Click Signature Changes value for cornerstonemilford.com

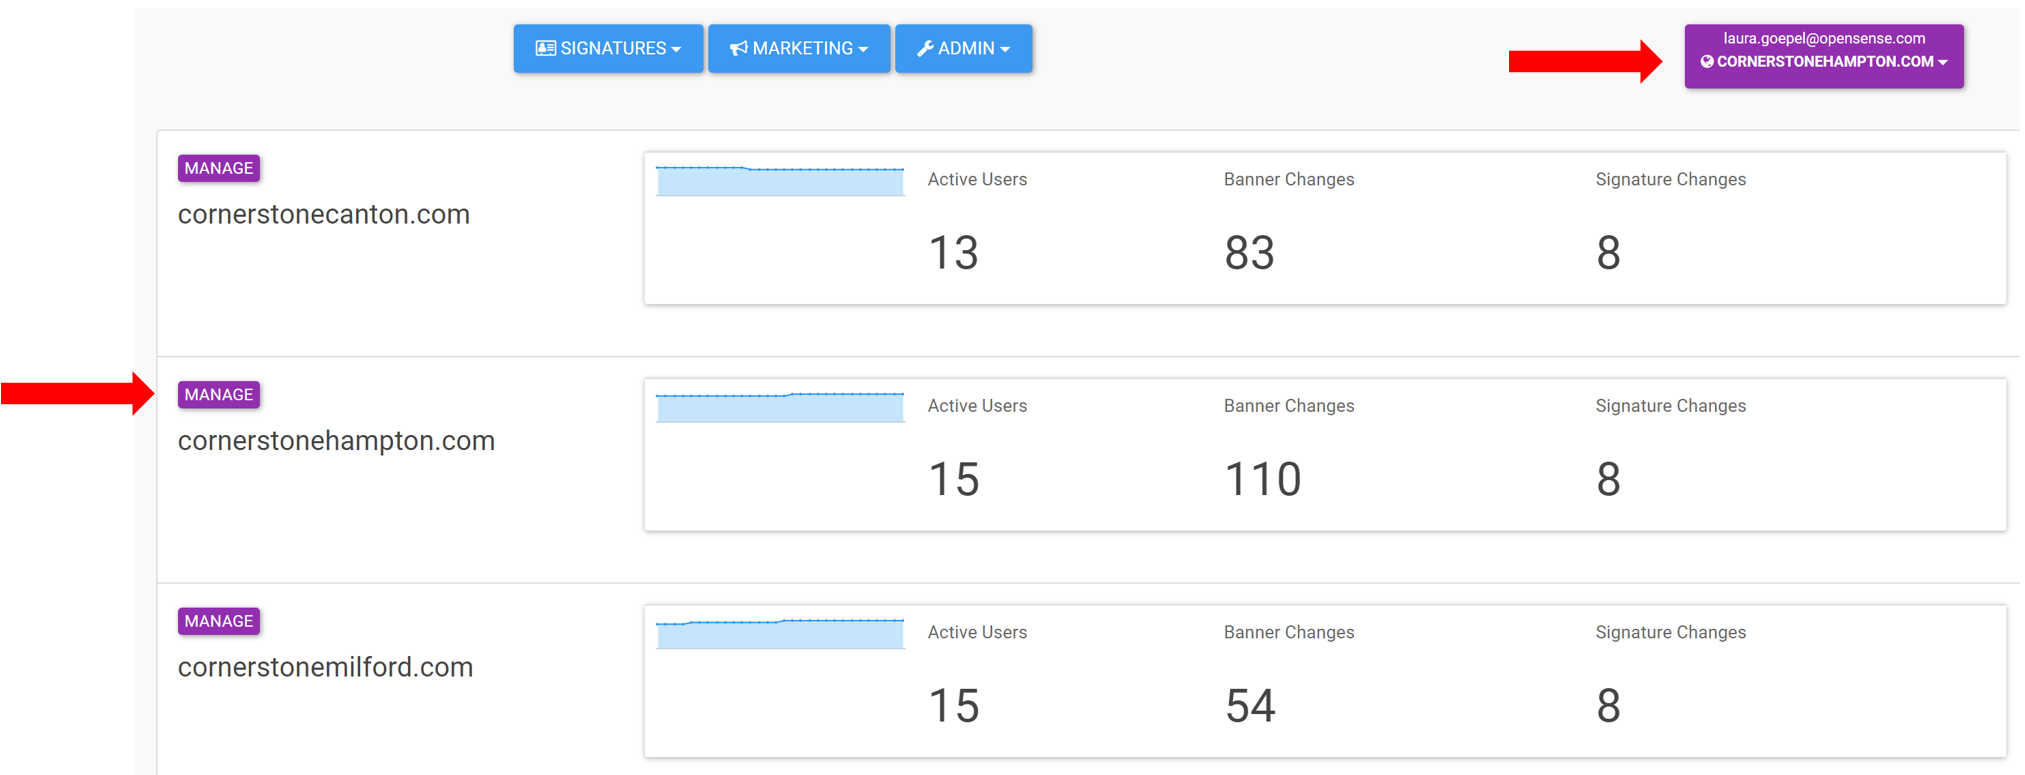(1608, 706)
